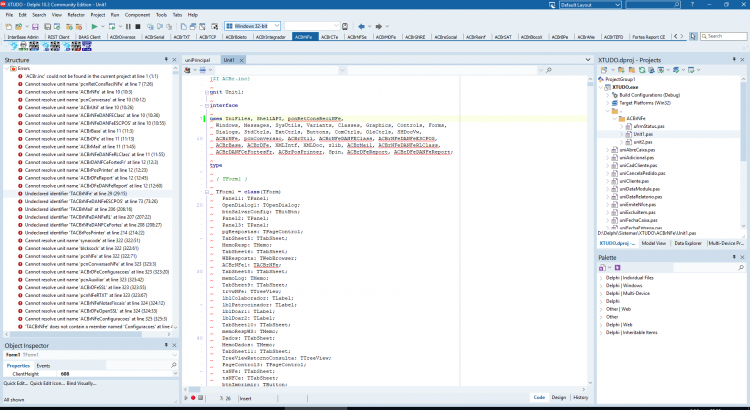Open the Events tab in Object Inspector

(44, 366)
